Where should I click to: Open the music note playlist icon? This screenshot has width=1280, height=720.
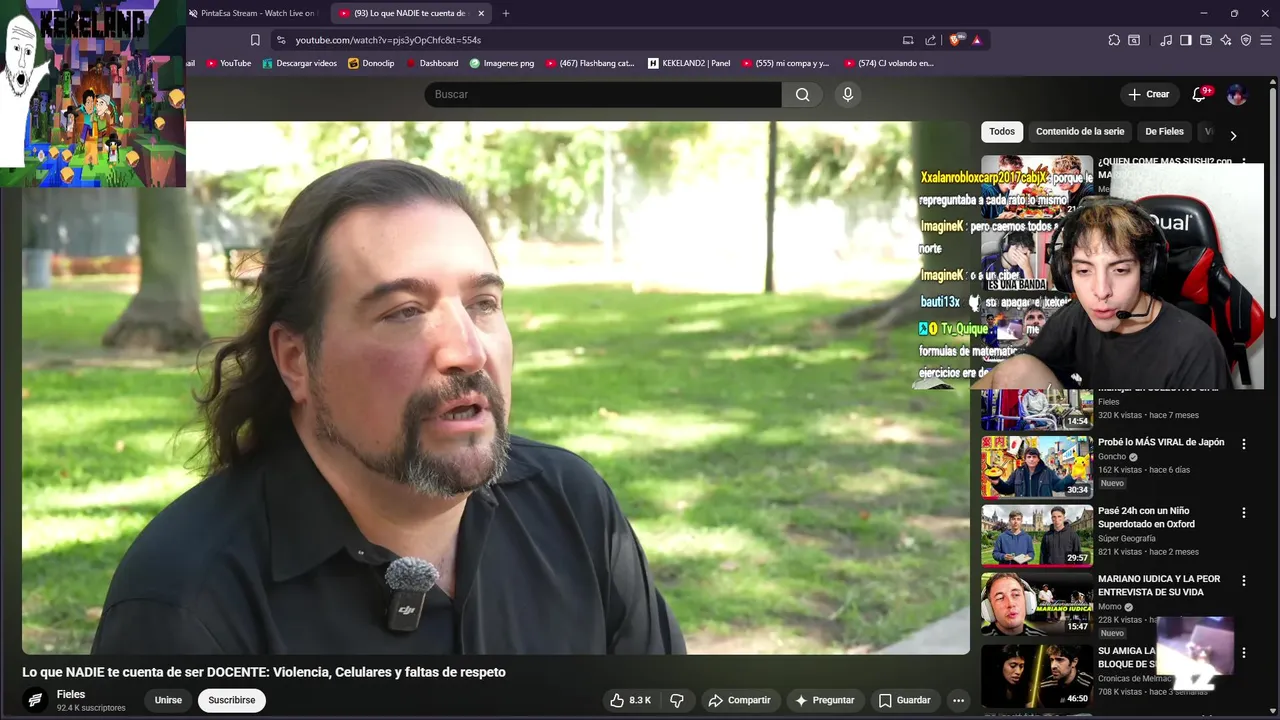click(1166, 40)
